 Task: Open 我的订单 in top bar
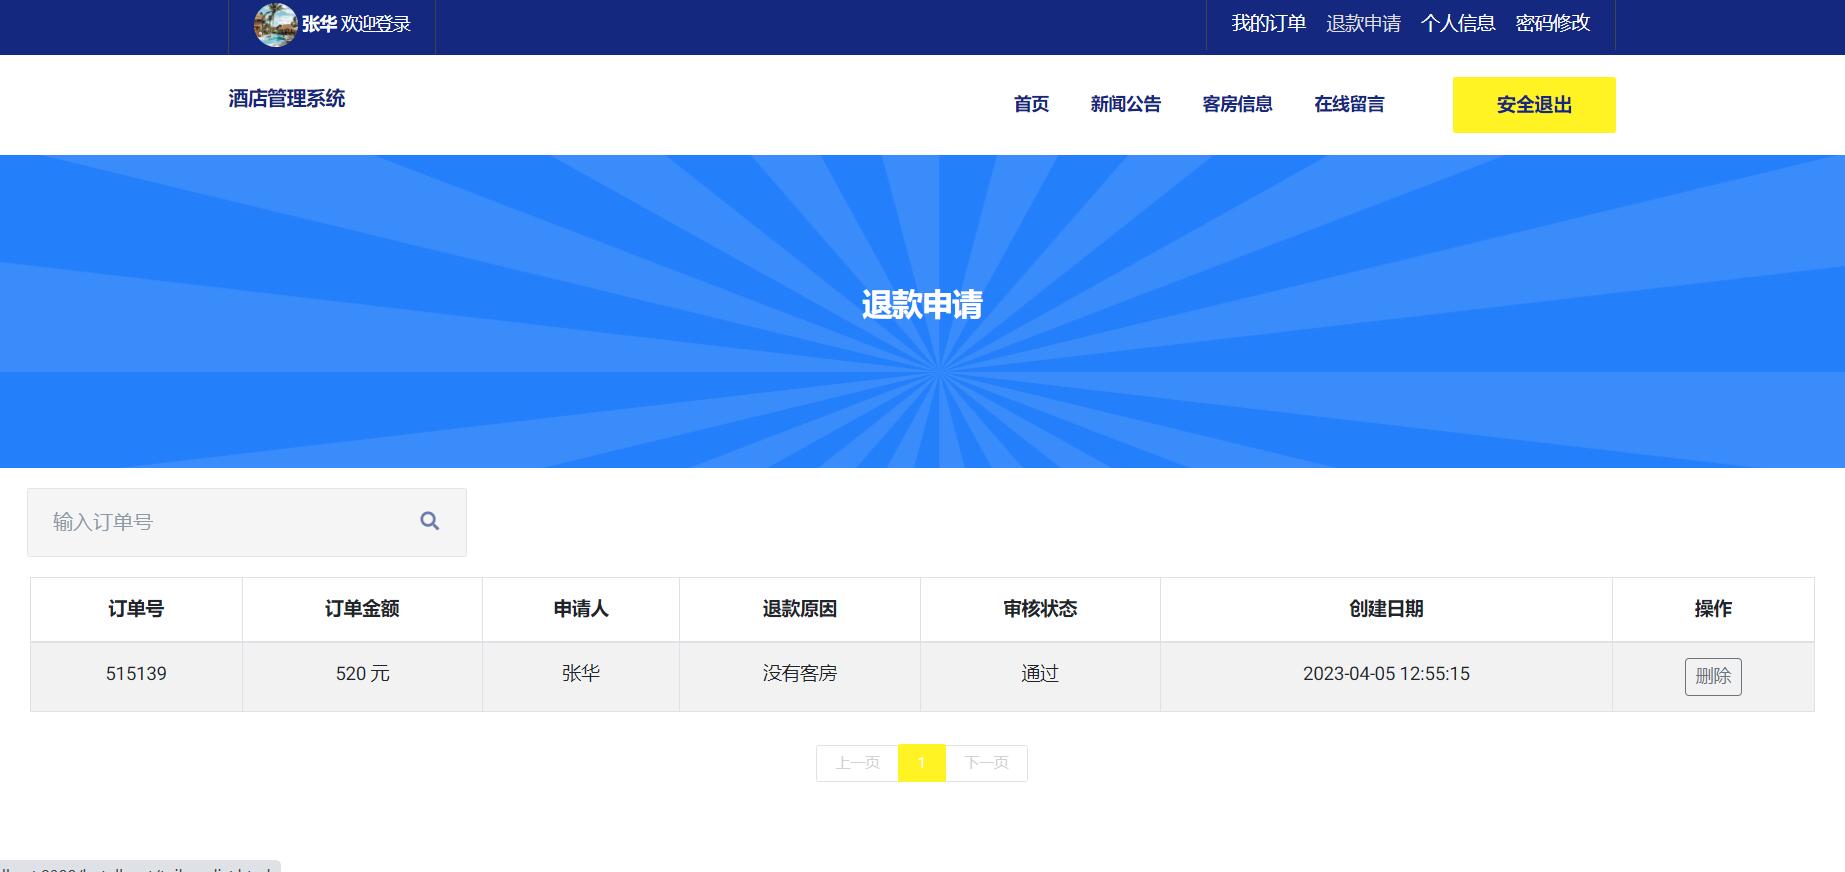1268,23
